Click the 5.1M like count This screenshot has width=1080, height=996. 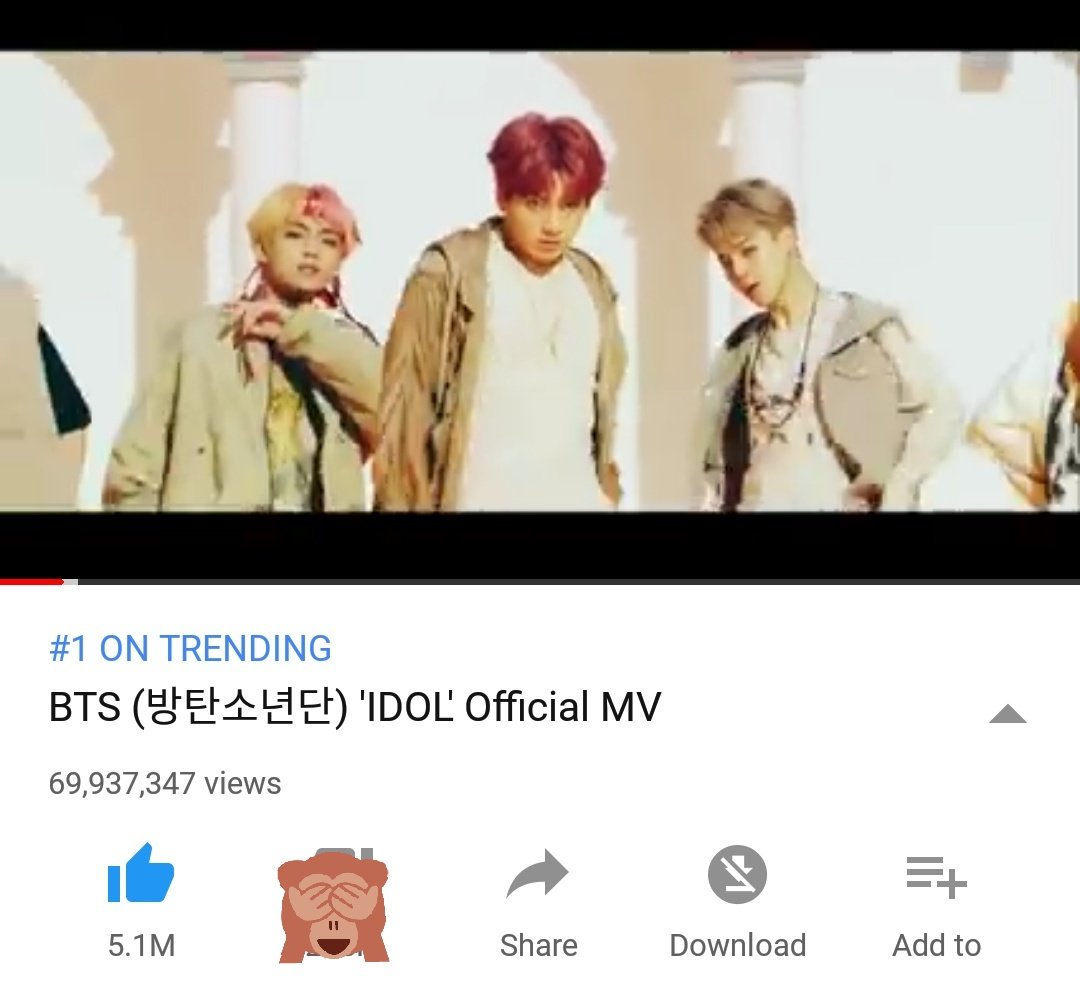click(141, 945)
